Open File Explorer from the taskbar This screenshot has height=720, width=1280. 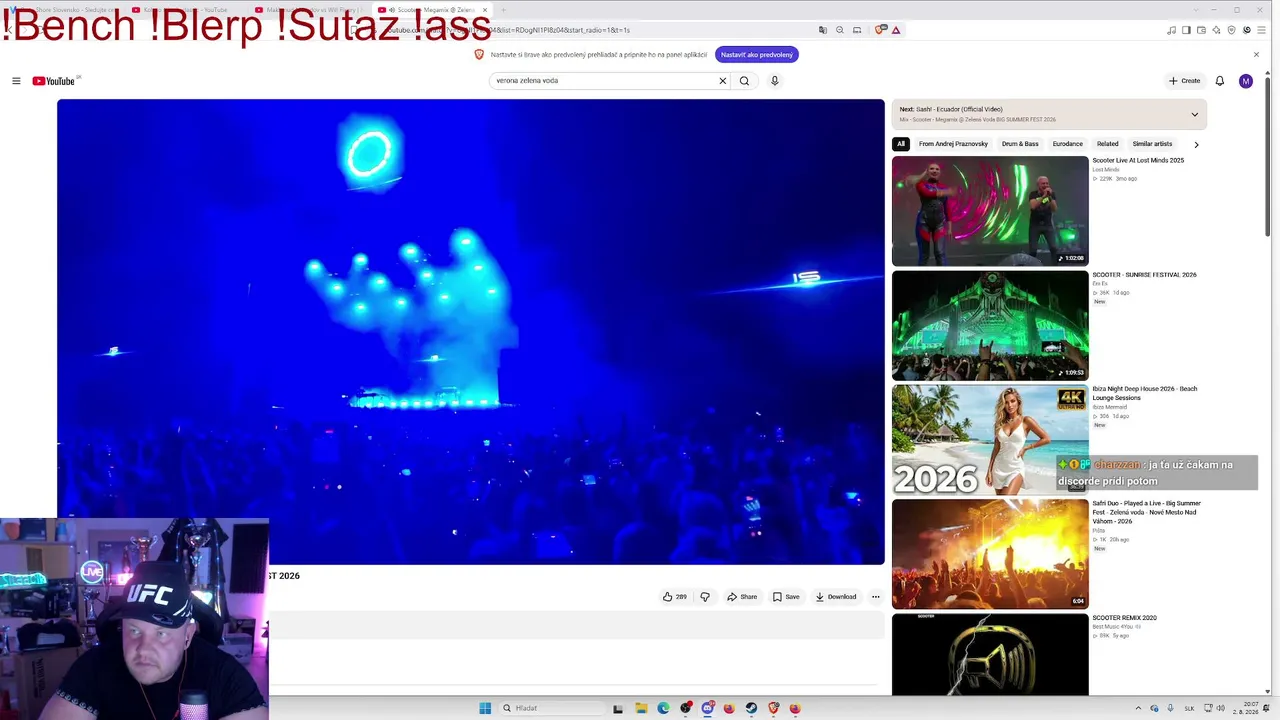click(x=641, y=708)
